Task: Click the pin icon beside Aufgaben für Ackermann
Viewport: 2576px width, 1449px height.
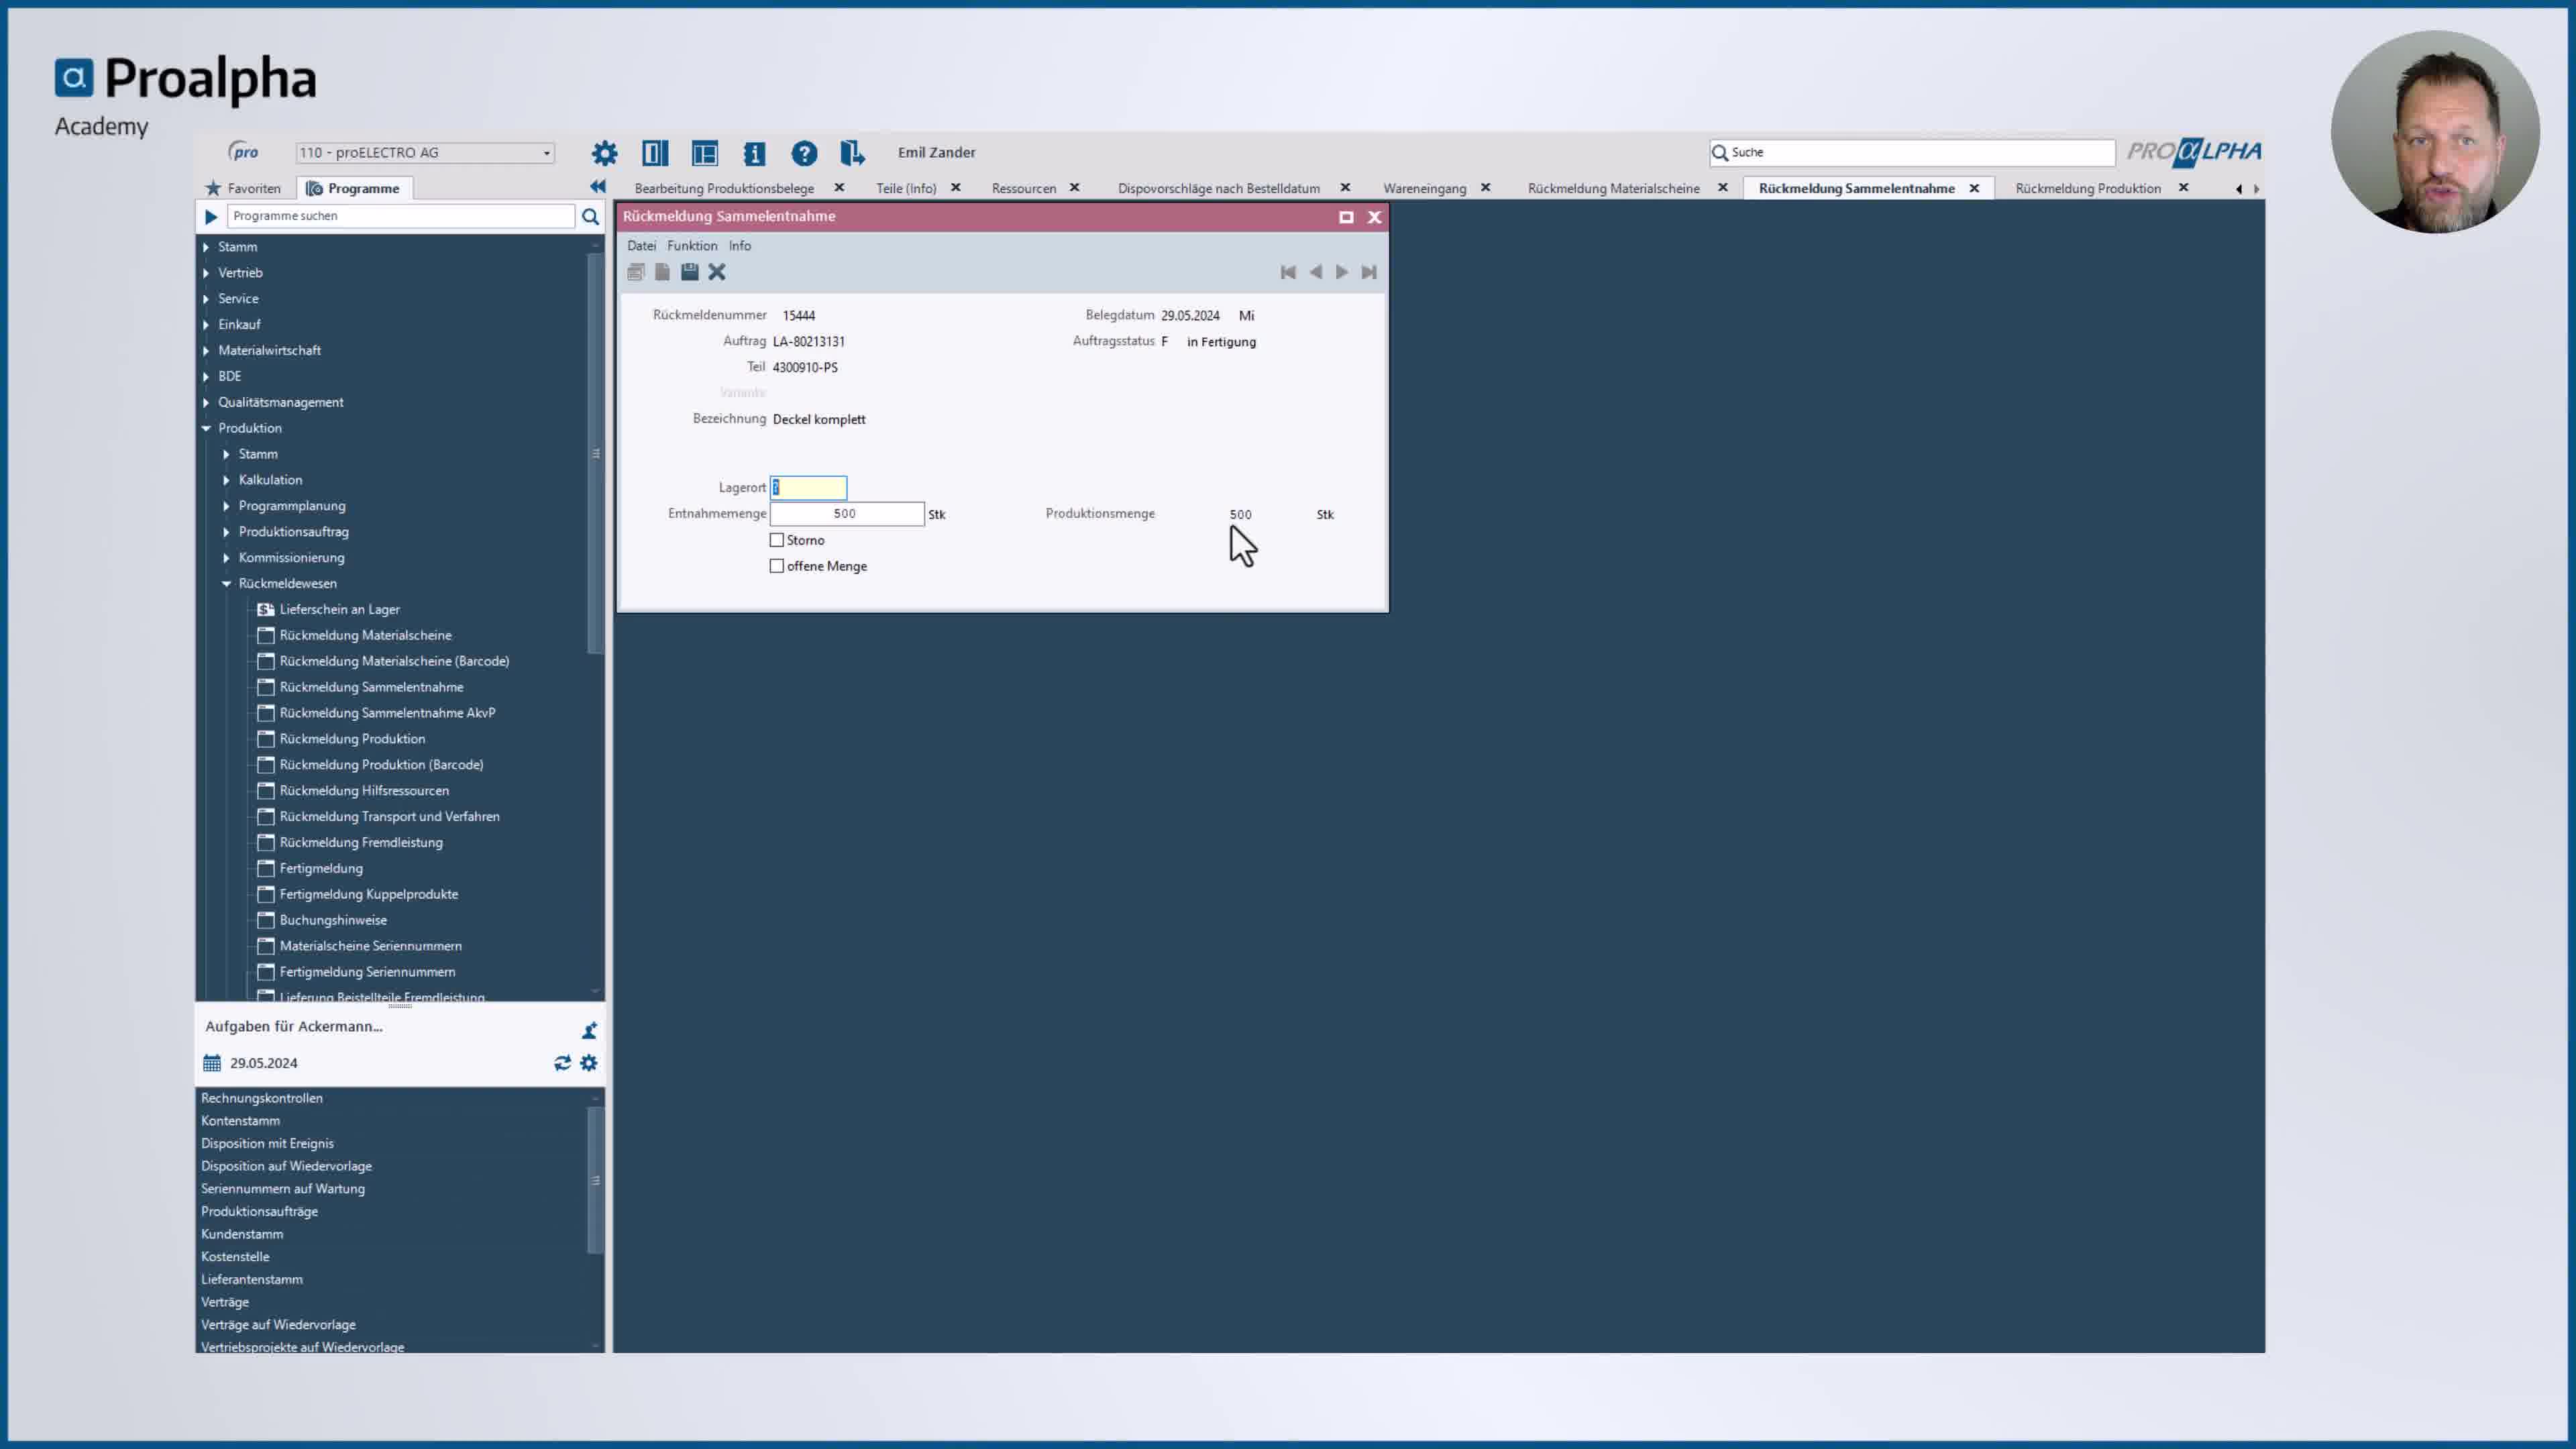Action: [x=589, y=1030]
